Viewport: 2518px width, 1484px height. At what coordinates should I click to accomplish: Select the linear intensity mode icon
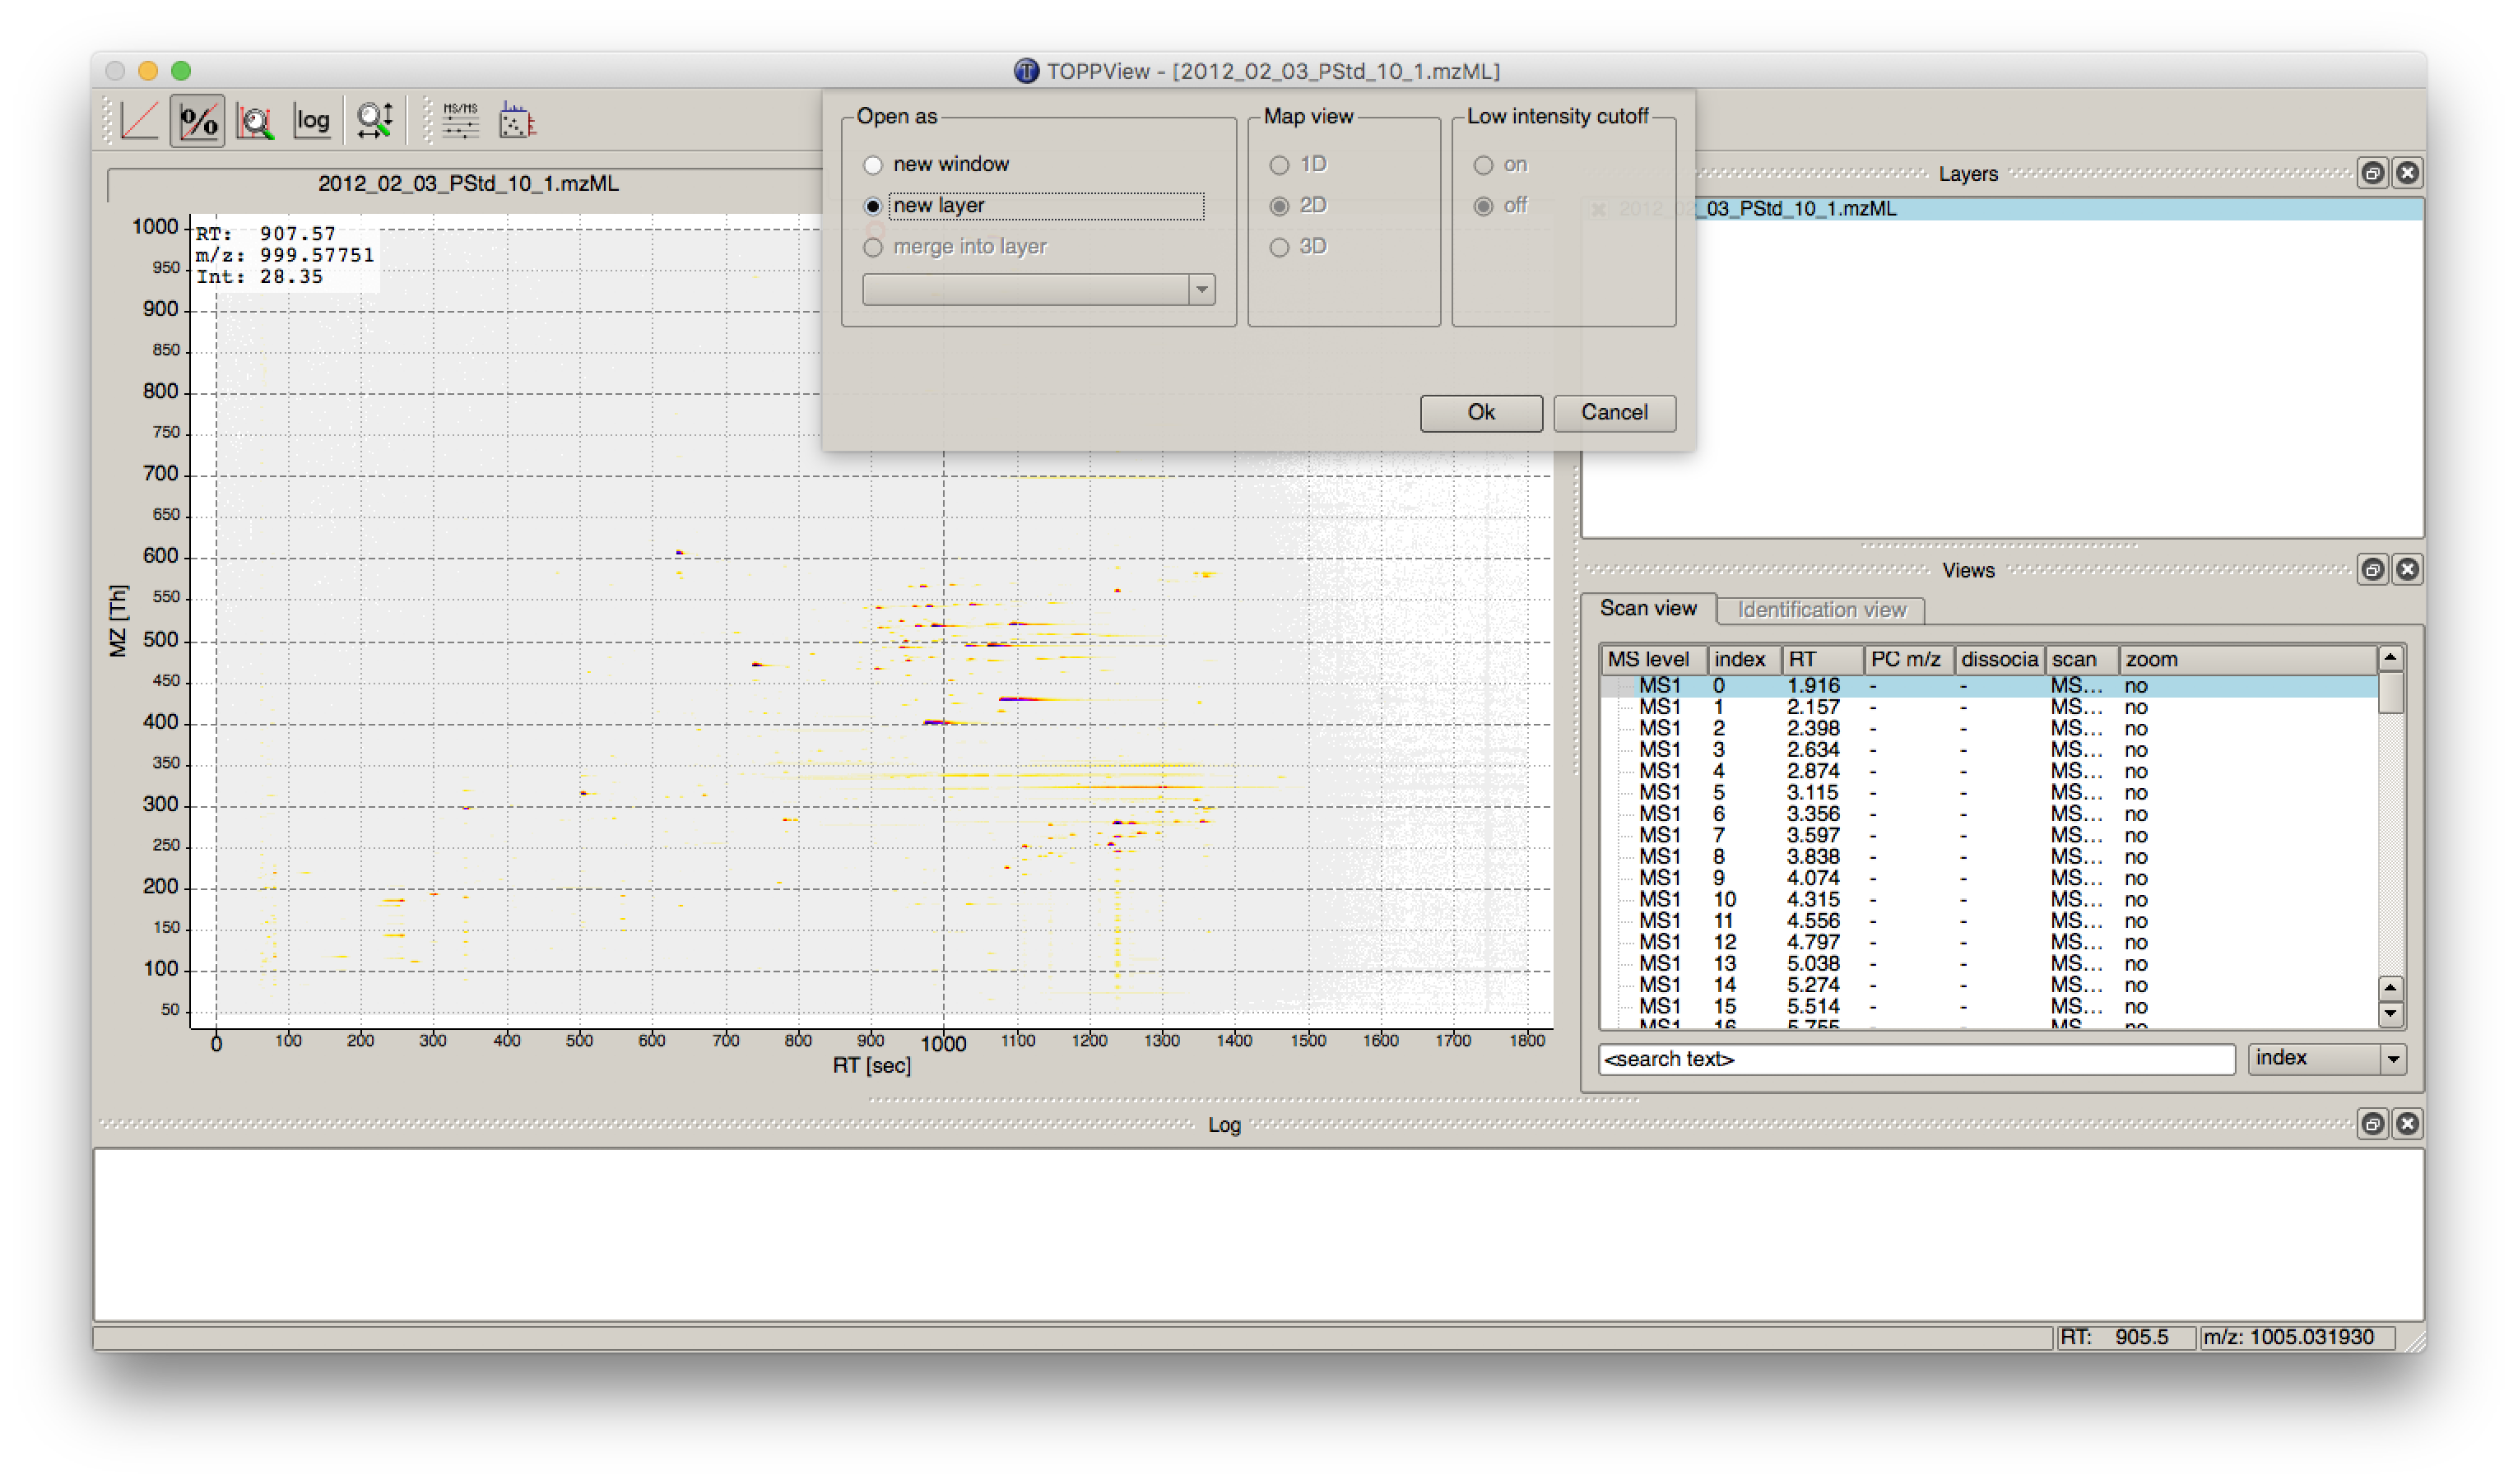coord(140,121)
